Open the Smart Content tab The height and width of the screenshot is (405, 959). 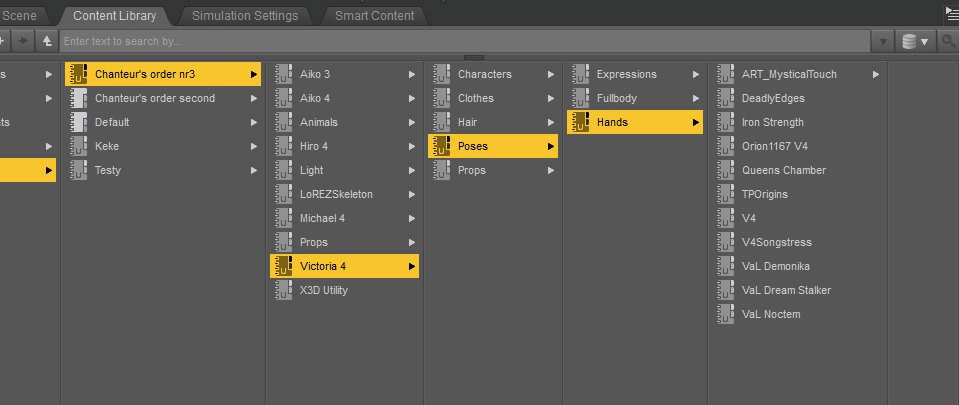pos(374,16)
